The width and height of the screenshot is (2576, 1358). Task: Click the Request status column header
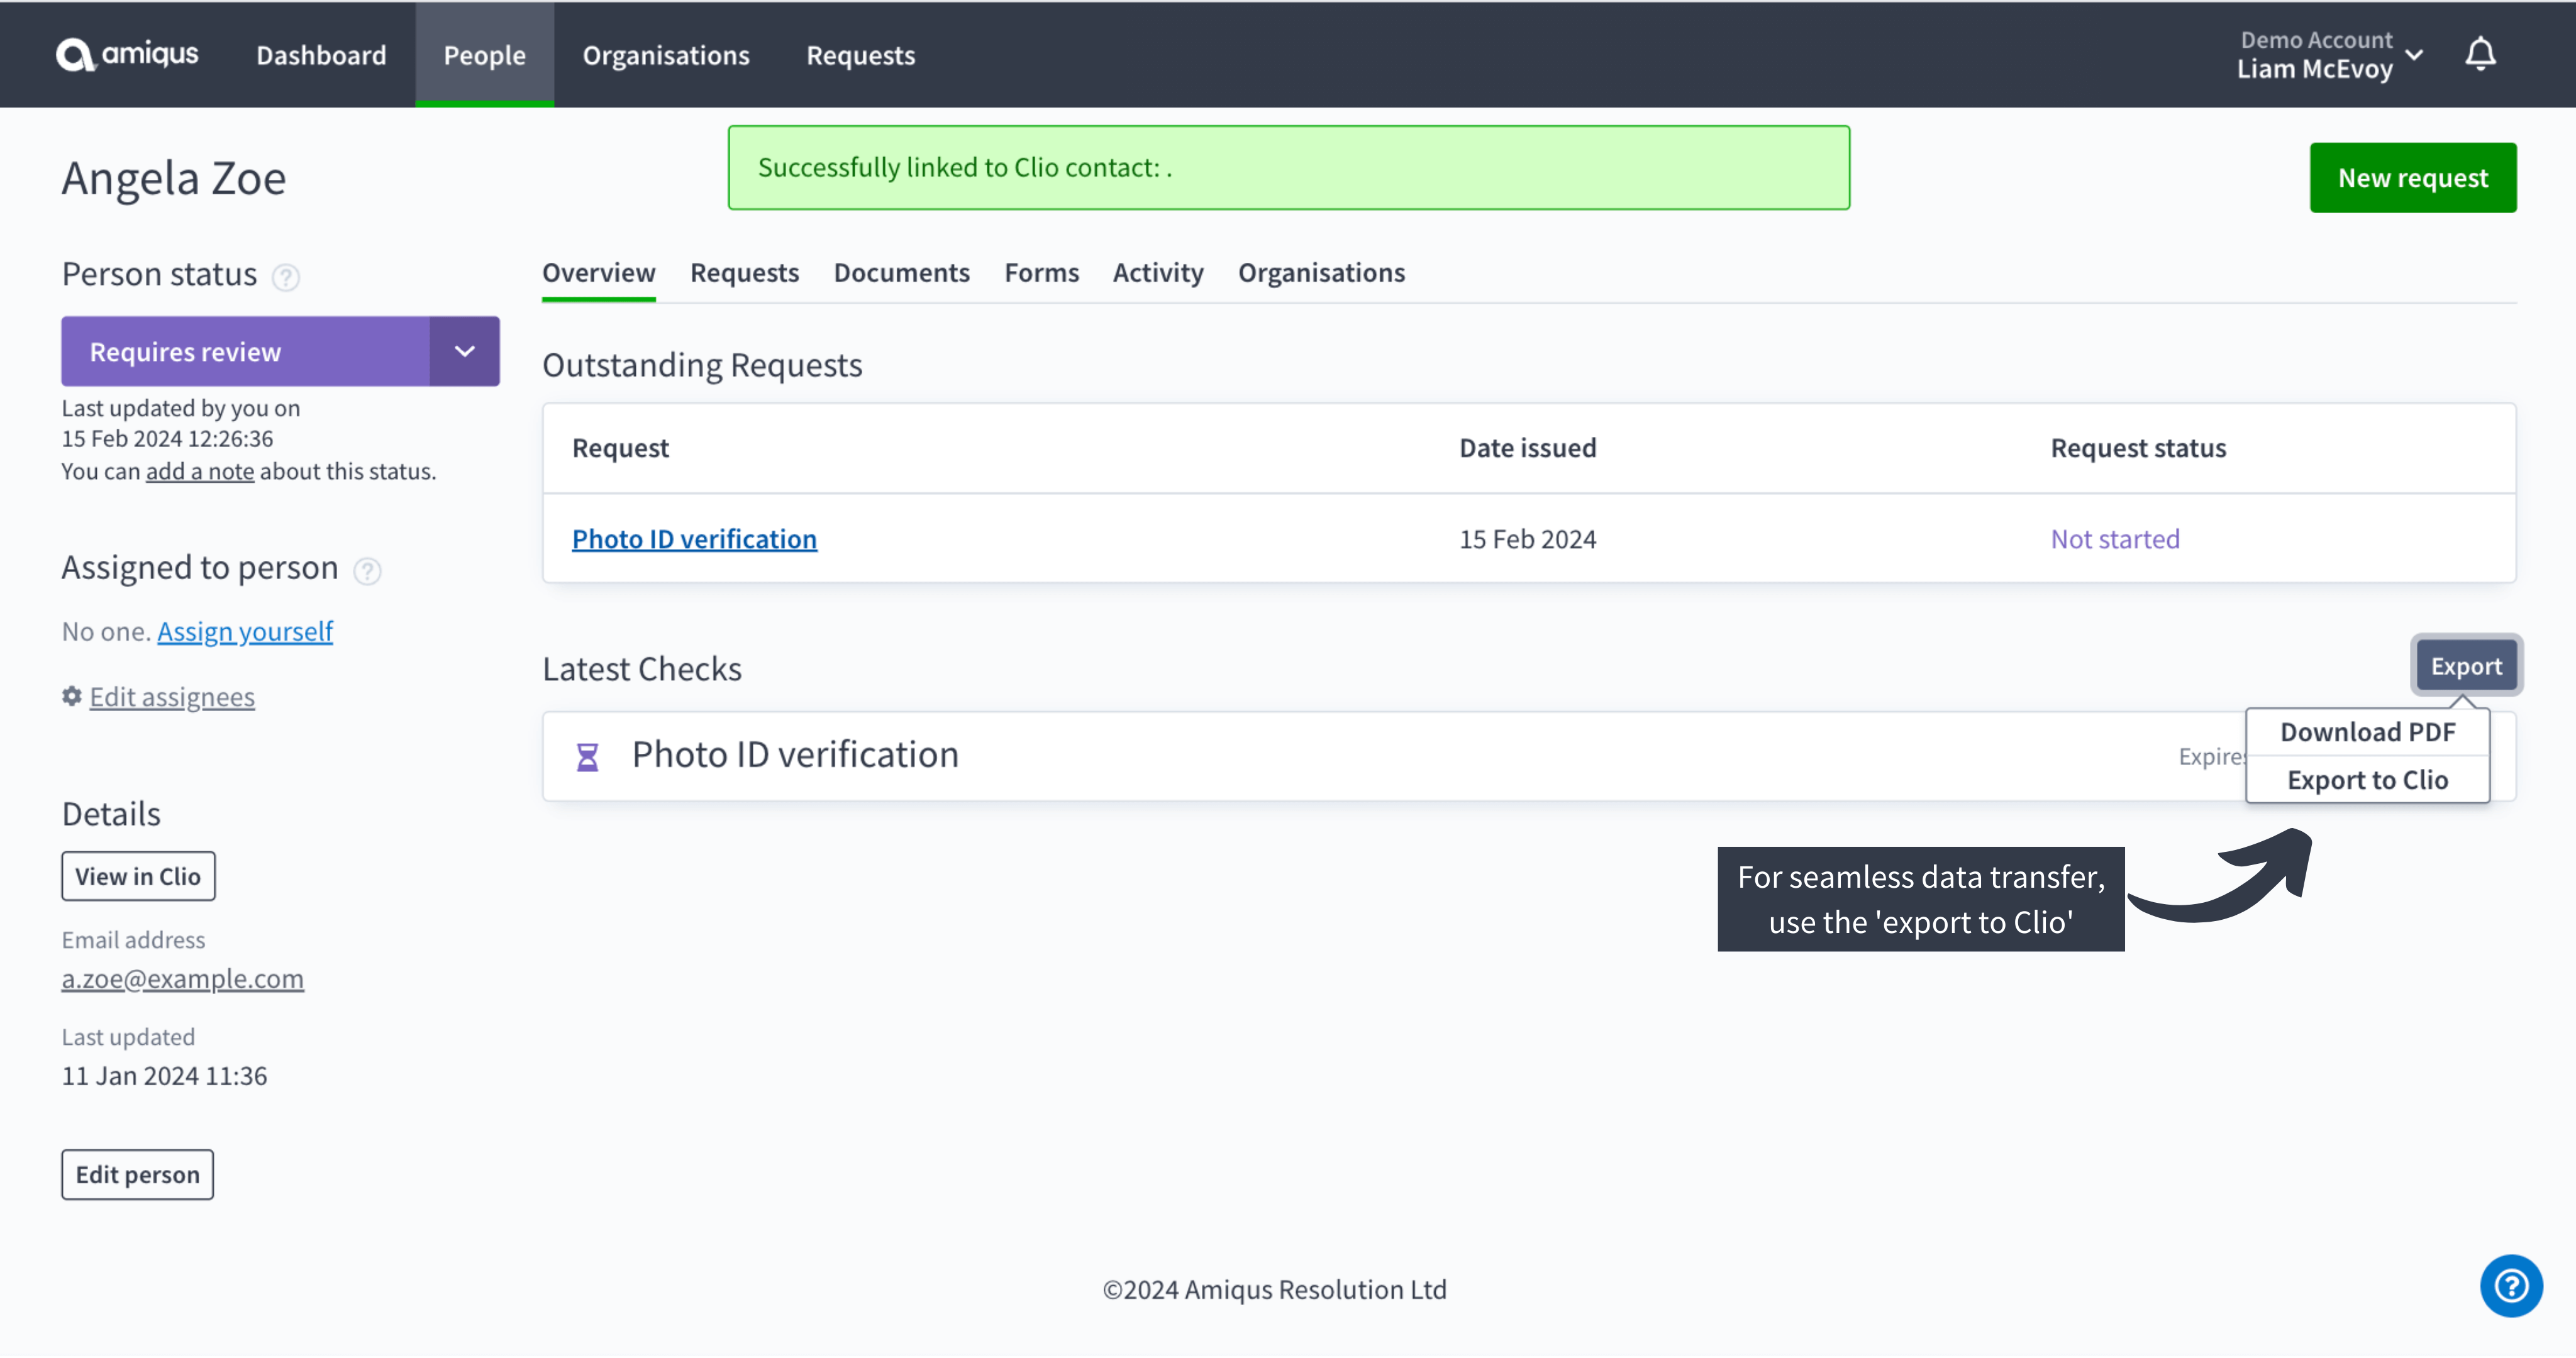[2138, 448]
